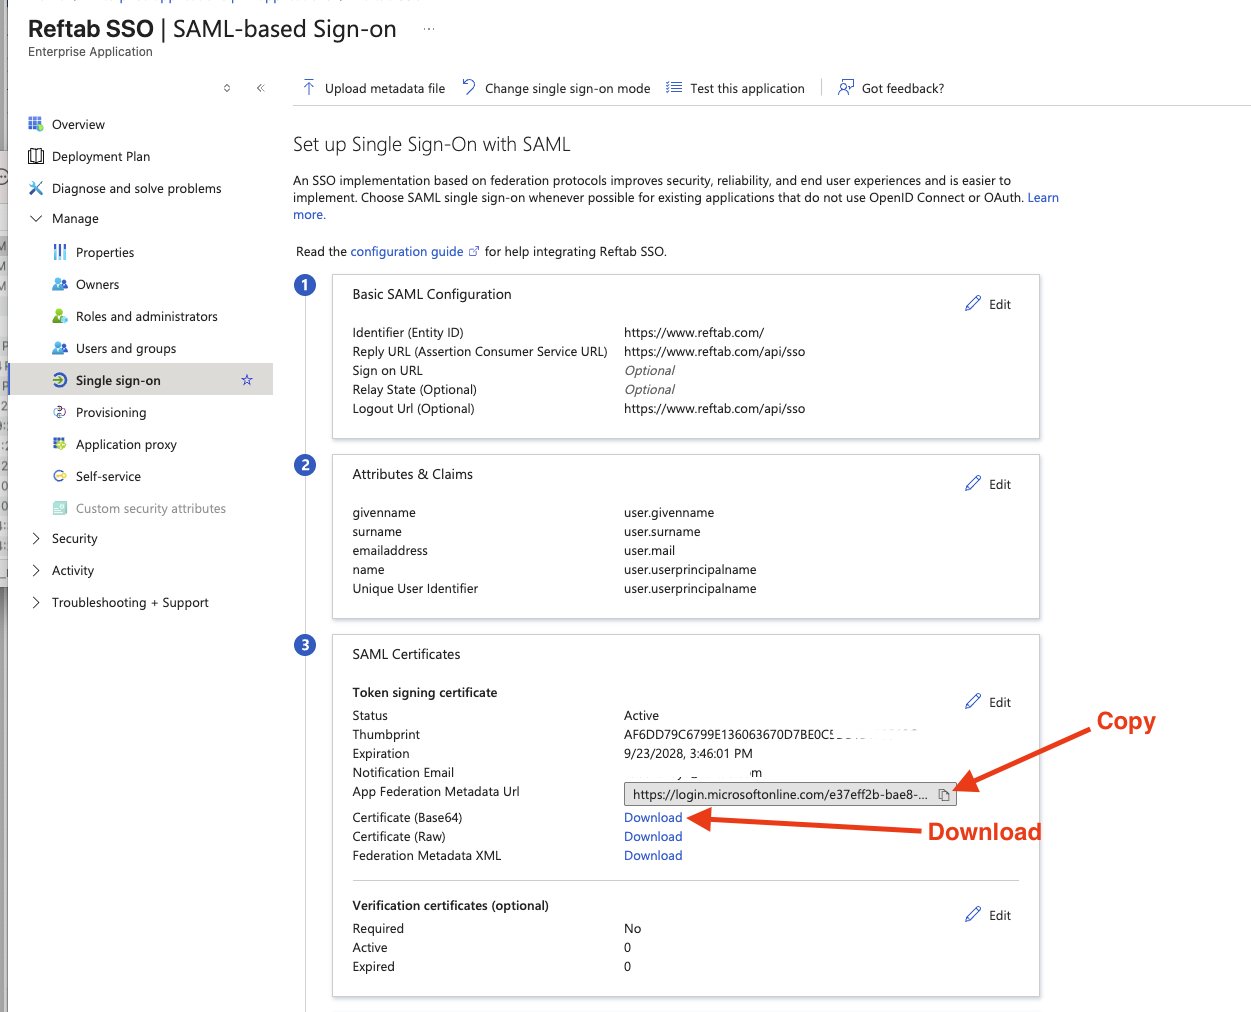Viewport: 1251px width, 1012px height.
Task: Edit the Attributes & Claims section
Action: [x=987, y=484]
